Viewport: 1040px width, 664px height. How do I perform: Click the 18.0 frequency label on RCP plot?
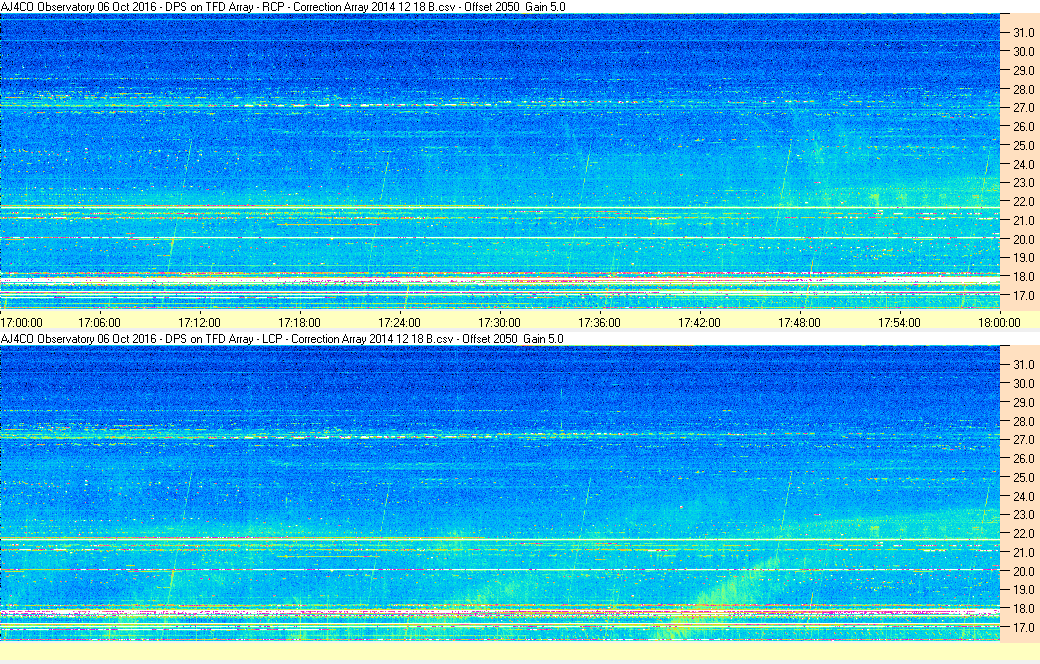point(1023,277)
